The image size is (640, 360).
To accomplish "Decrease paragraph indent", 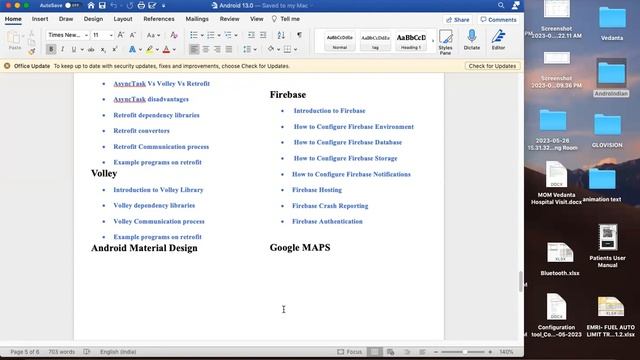I will 251,35.
